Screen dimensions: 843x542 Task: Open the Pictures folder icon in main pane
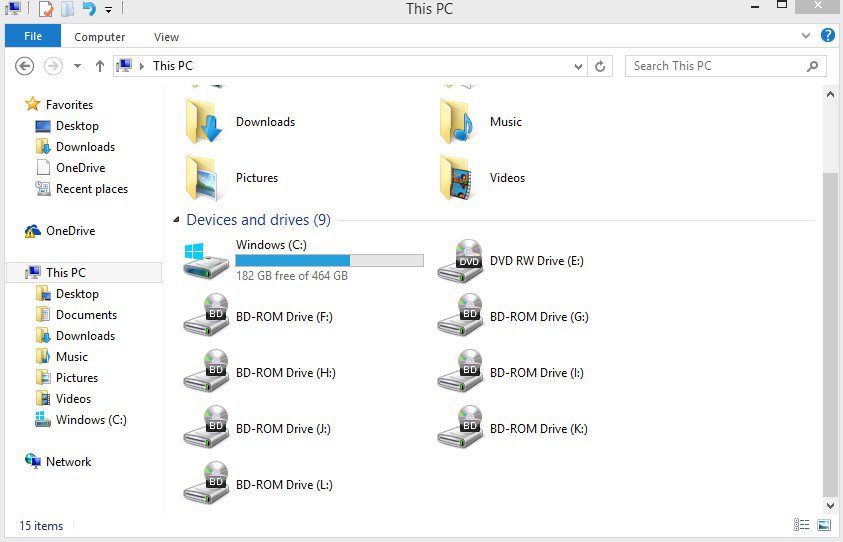[202, 177]
